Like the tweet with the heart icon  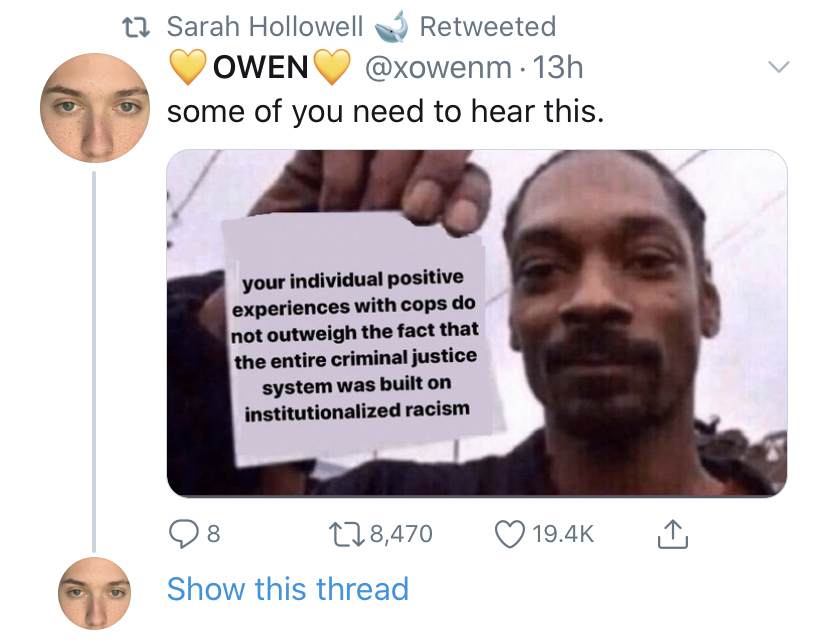[509, 534]
